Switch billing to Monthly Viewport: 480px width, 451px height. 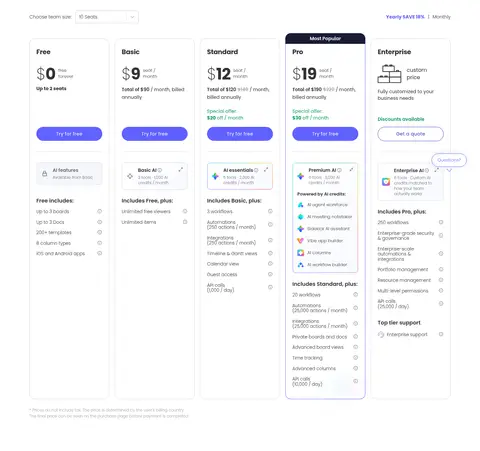[x=441, y=17]
